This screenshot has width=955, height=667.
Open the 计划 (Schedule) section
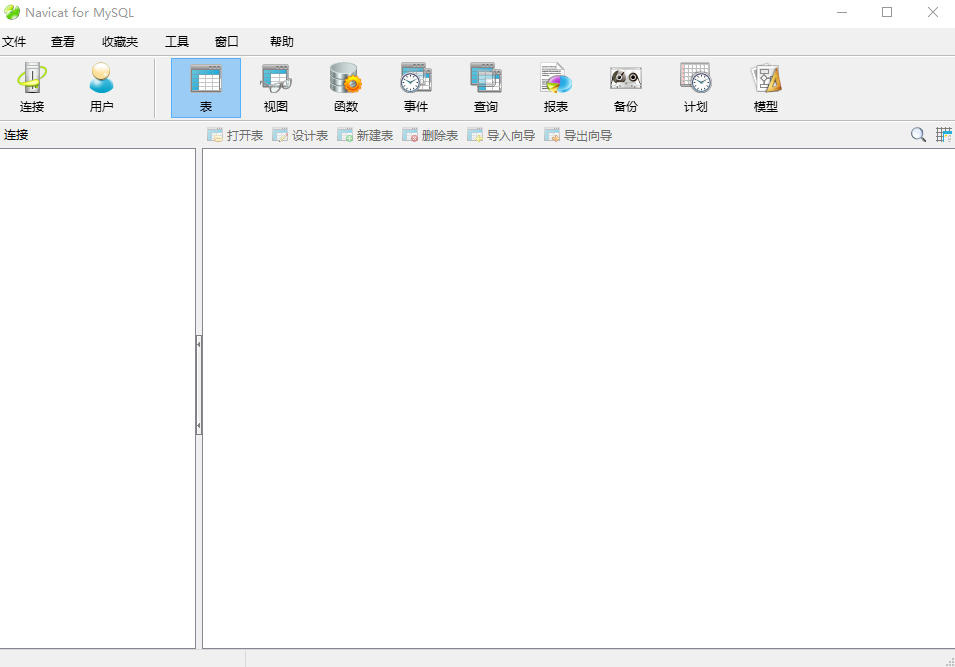pyautogui.click(x=696, y=88)
